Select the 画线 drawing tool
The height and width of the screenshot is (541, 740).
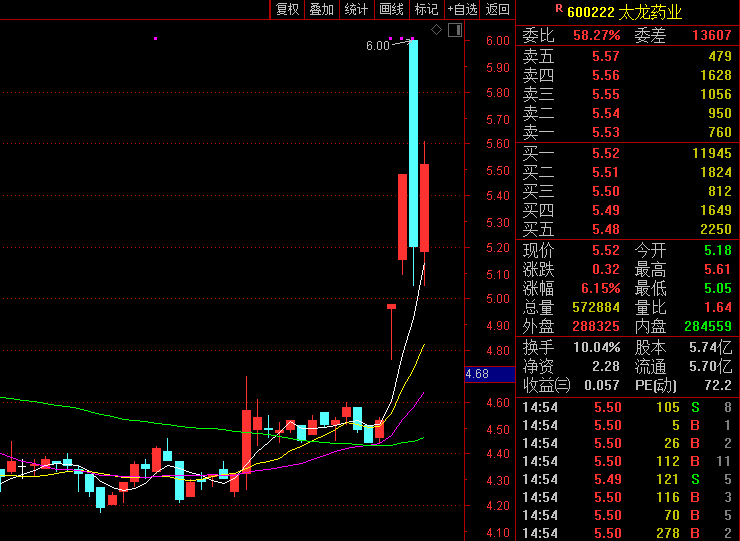(391, 10)
